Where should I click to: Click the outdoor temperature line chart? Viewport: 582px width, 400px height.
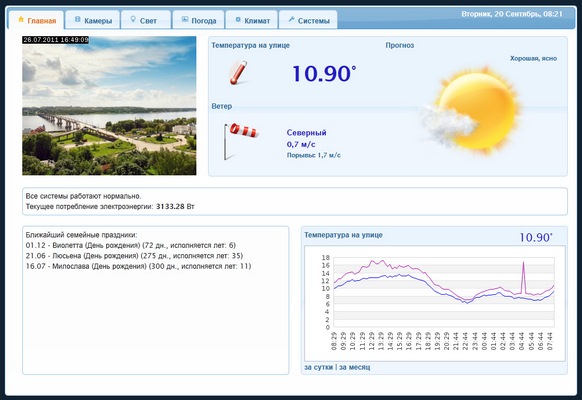coord(435,303)
